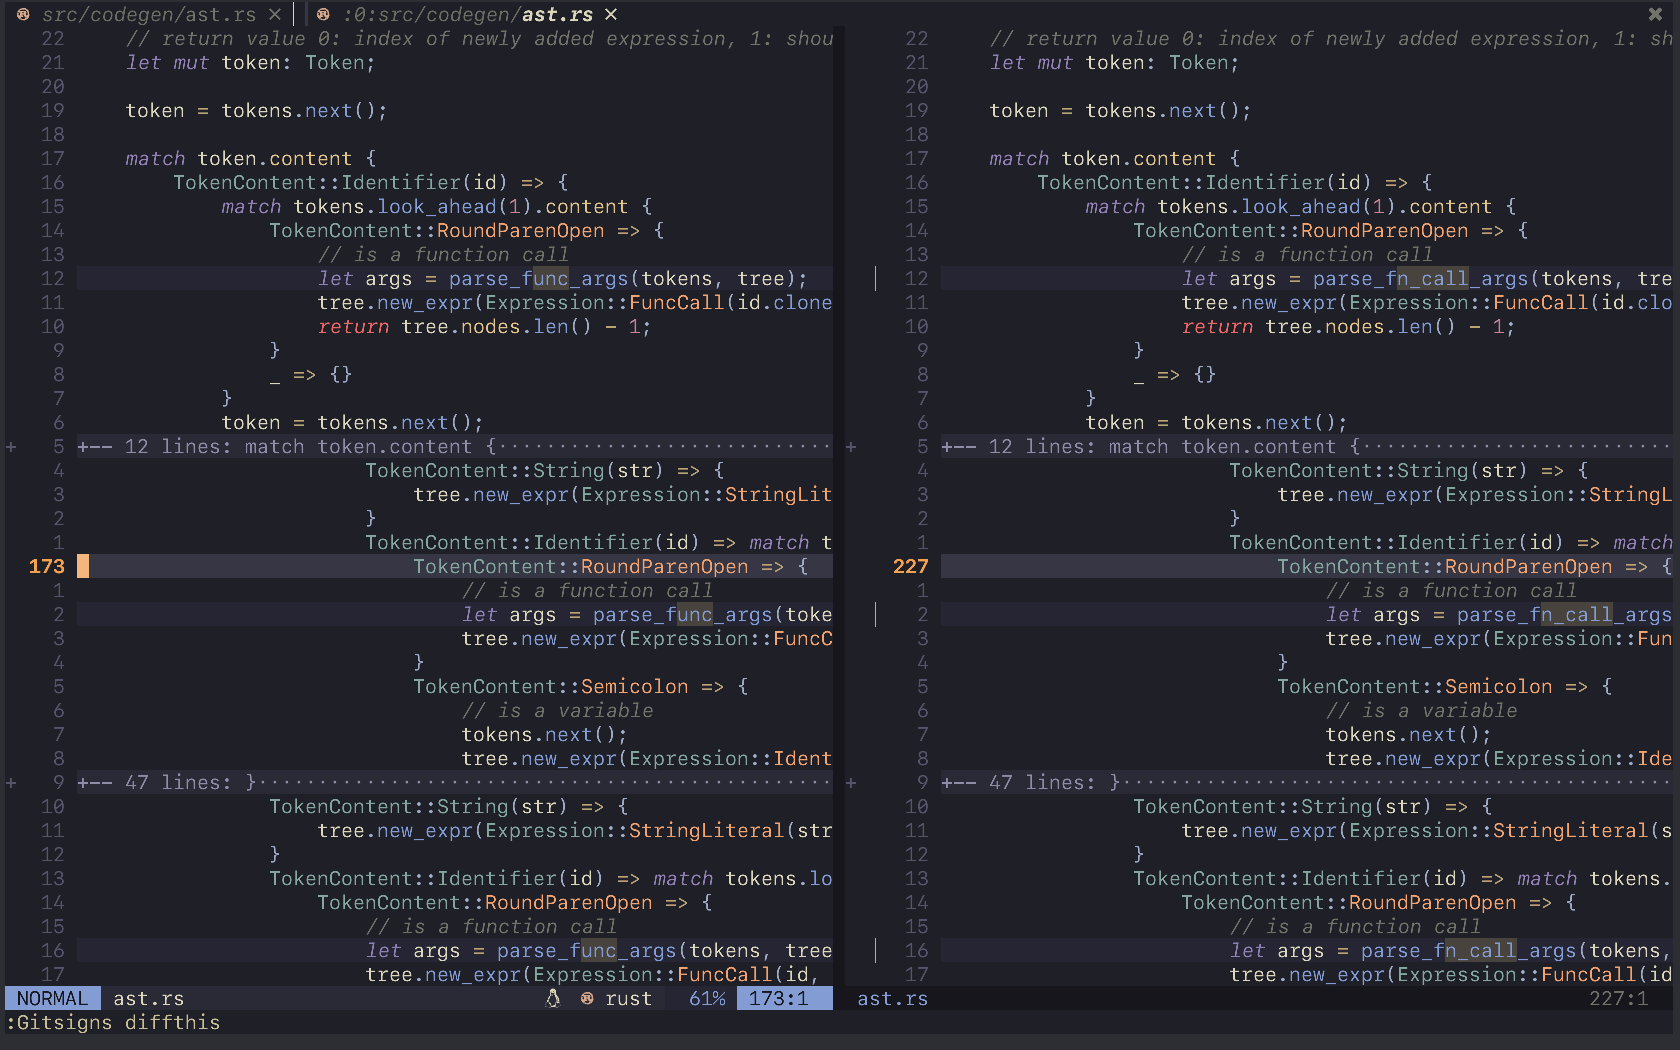This screenshot has width=1680, height=1050.
Task: Click '// is a variable' comment in right pane
Action: coord(1421,710)
